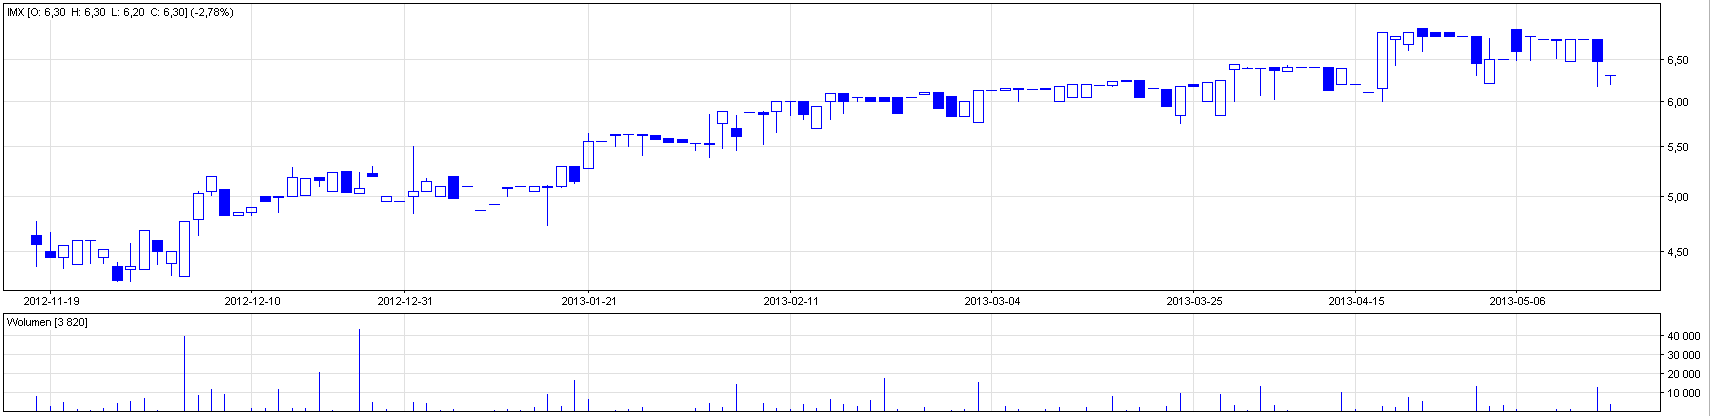Click the 40 000 volume axis label
Viewport: 1710px width, 416px height.
tap(1682, 336)
